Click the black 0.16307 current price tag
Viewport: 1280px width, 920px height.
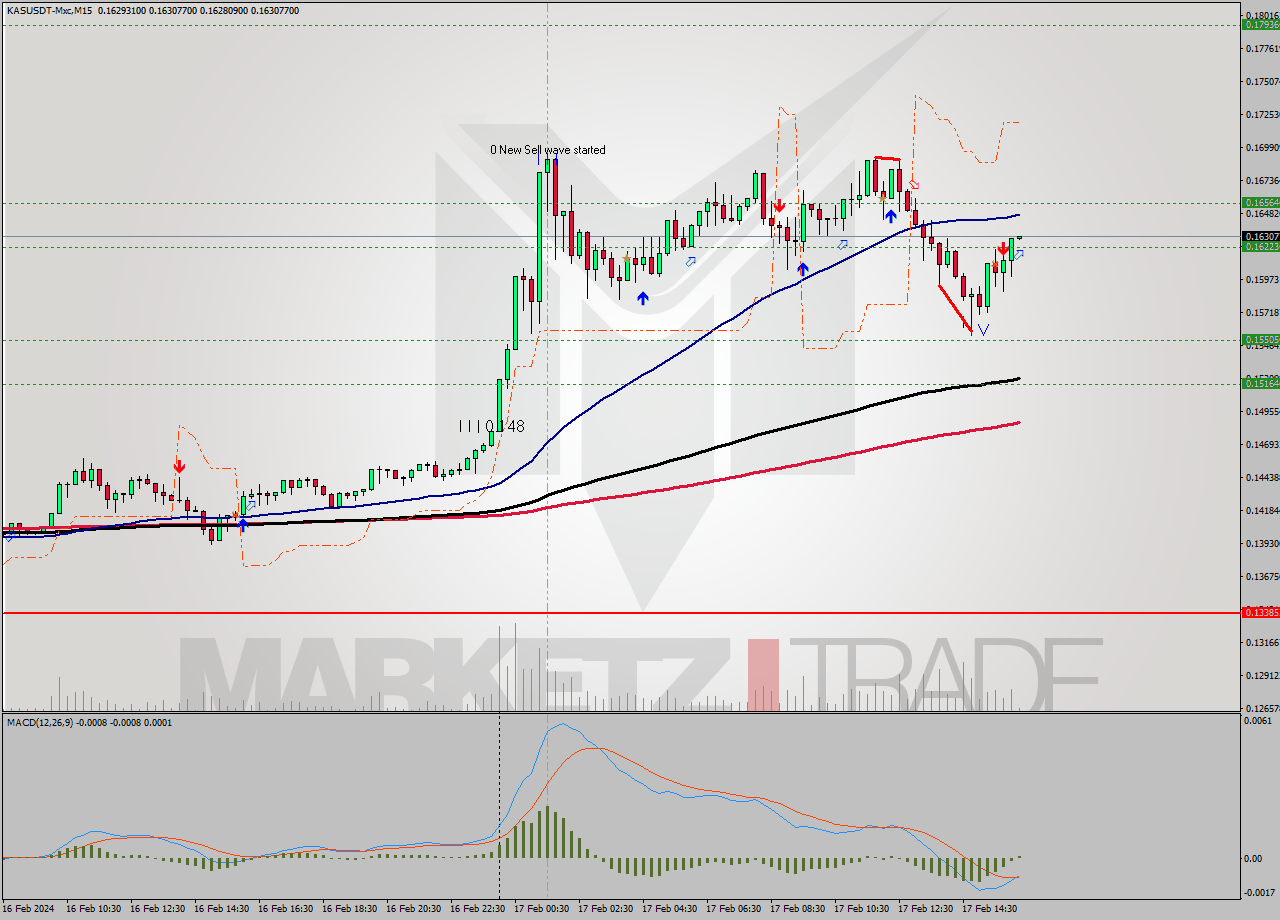(x=1260, y=236)
